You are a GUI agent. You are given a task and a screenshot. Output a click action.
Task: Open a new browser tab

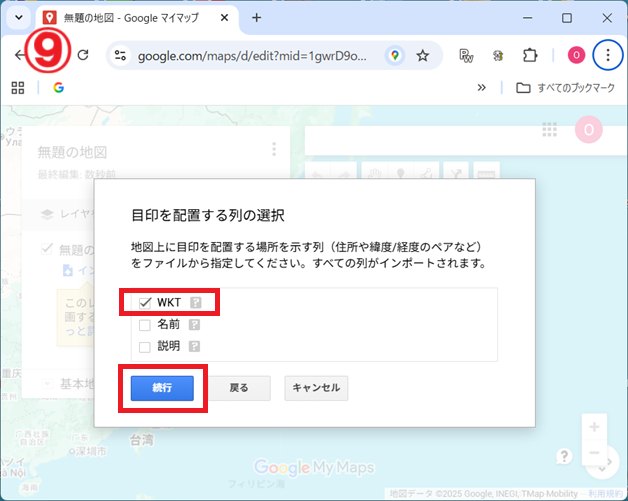[257, 18]
